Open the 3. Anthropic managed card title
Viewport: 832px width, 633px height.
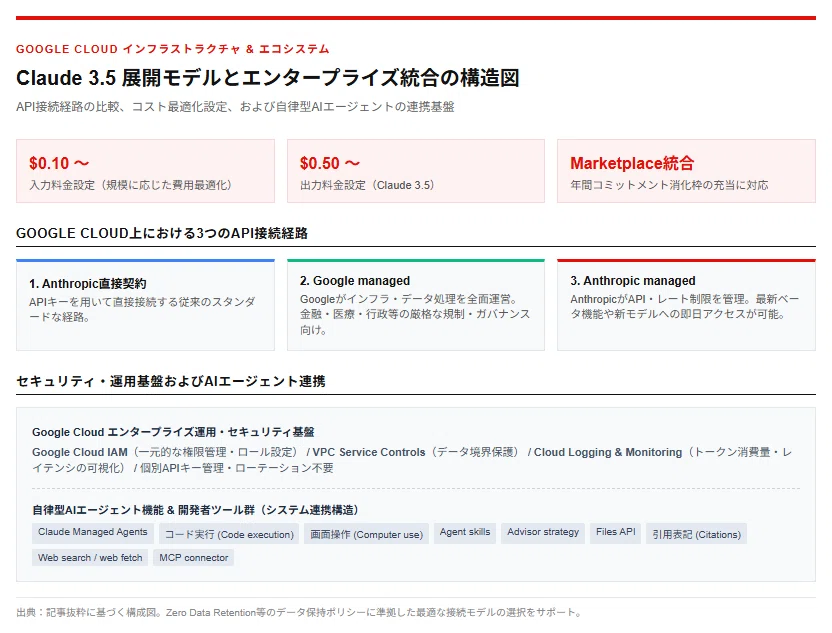click(x=633, y=281)
